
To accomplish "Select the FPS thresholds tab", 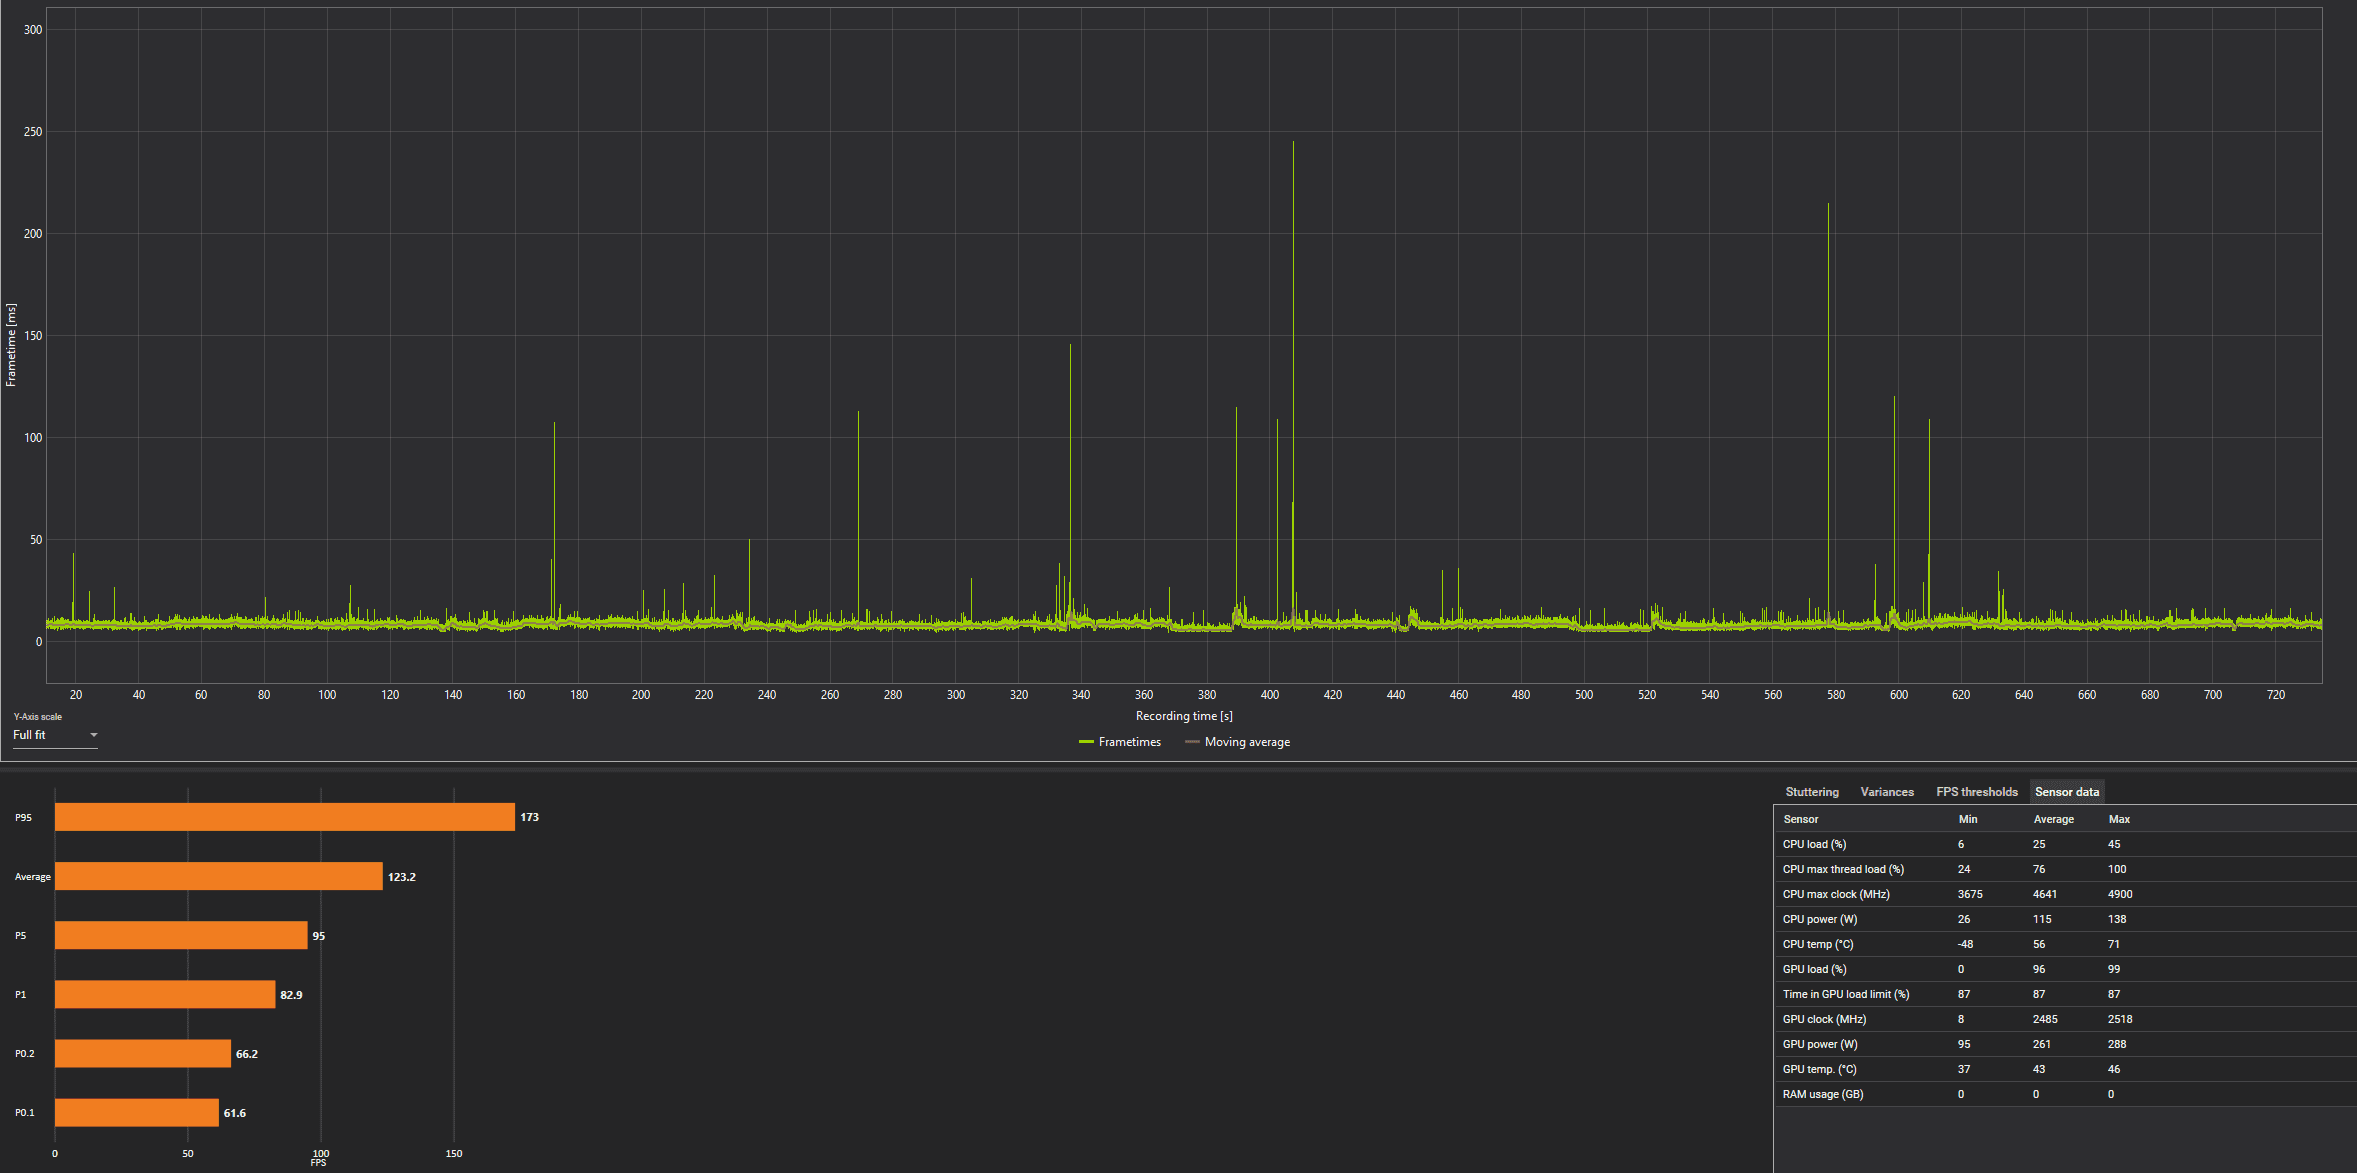I will [x=1976, y=792].
